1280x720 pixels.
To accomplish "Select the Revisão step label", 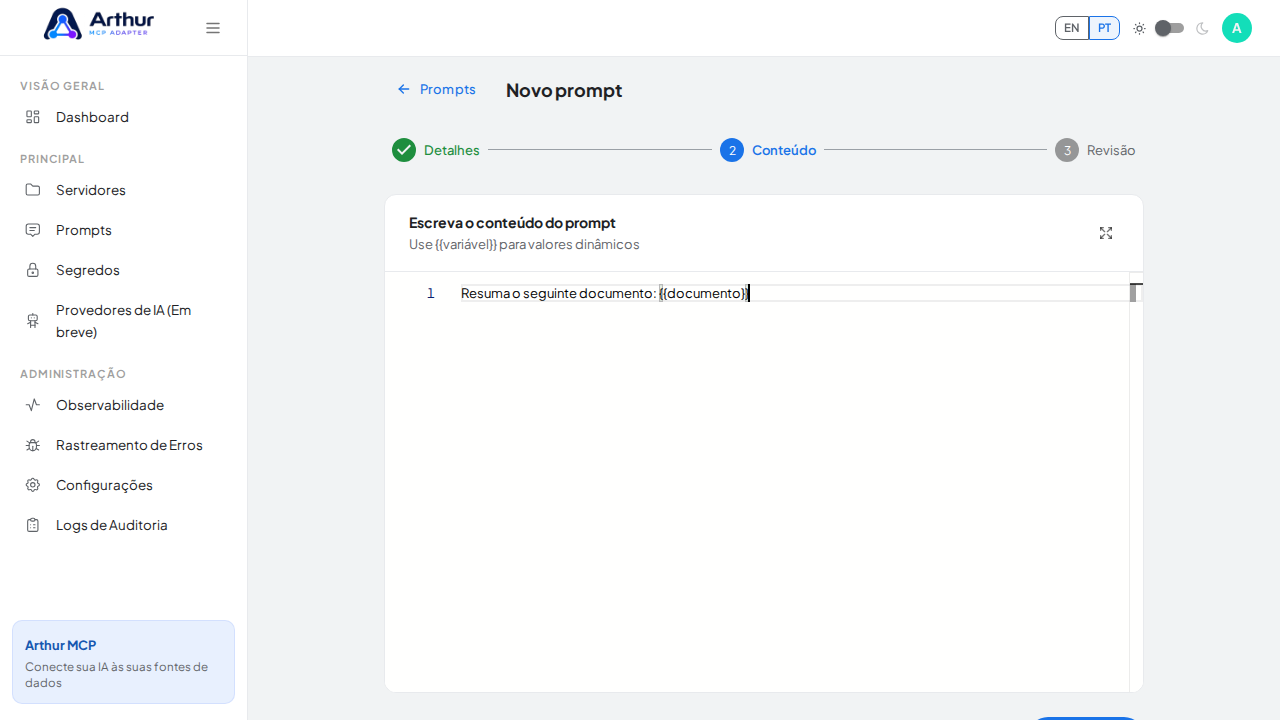I will tap(1111, 150).
